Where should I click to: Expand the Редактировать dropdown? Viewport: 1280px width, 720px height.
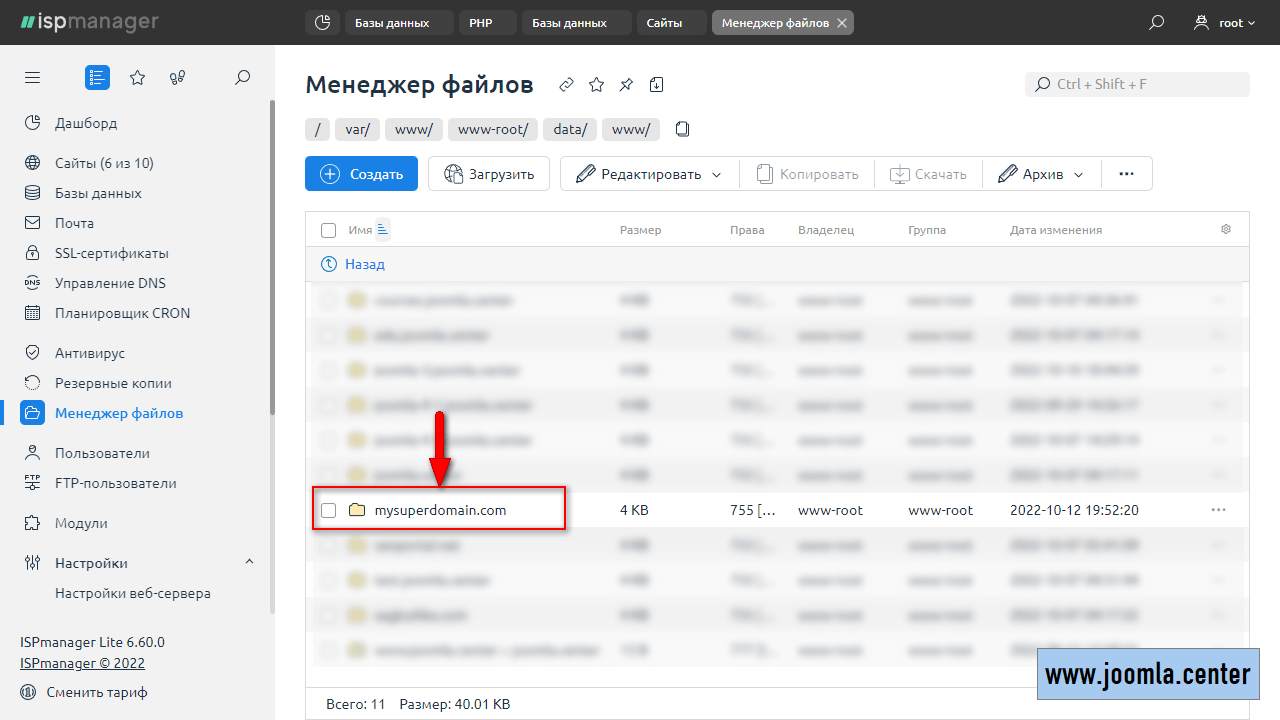click(x=716, y=174)
